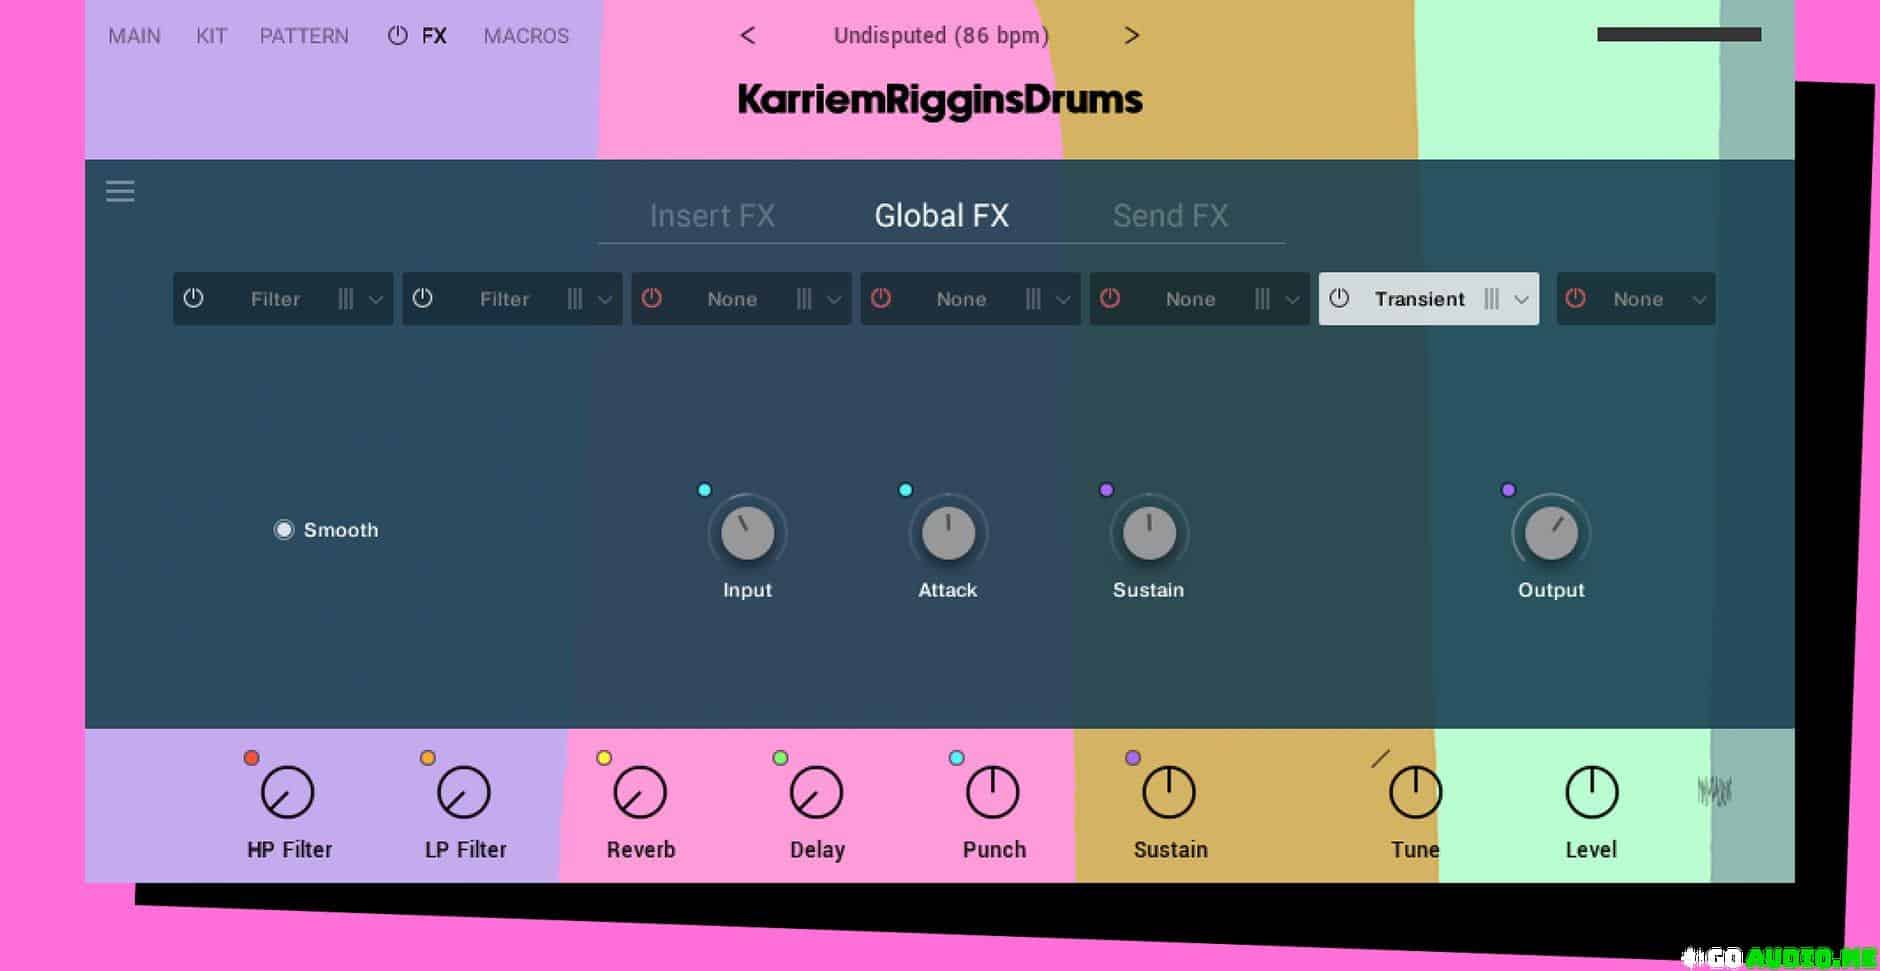Viewport: 1880px width, 971px height.
Task: Switch to the Insert FX tab
Action: pyautogui.click(x=712, y=215)
